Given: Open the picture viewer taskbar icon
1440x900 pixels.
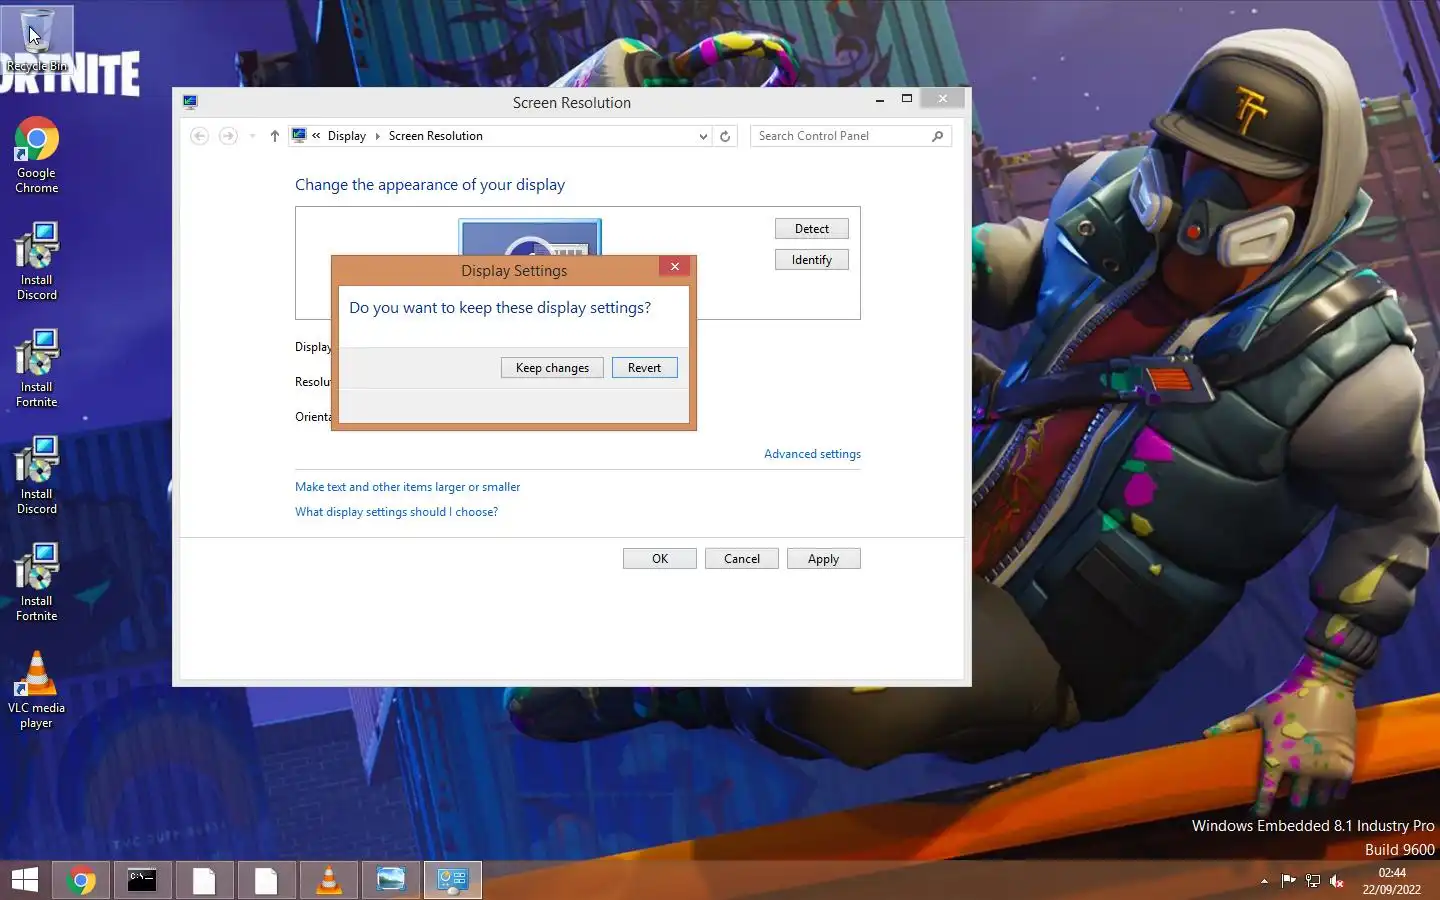Looking at the screenshot, I should (390, 880).
